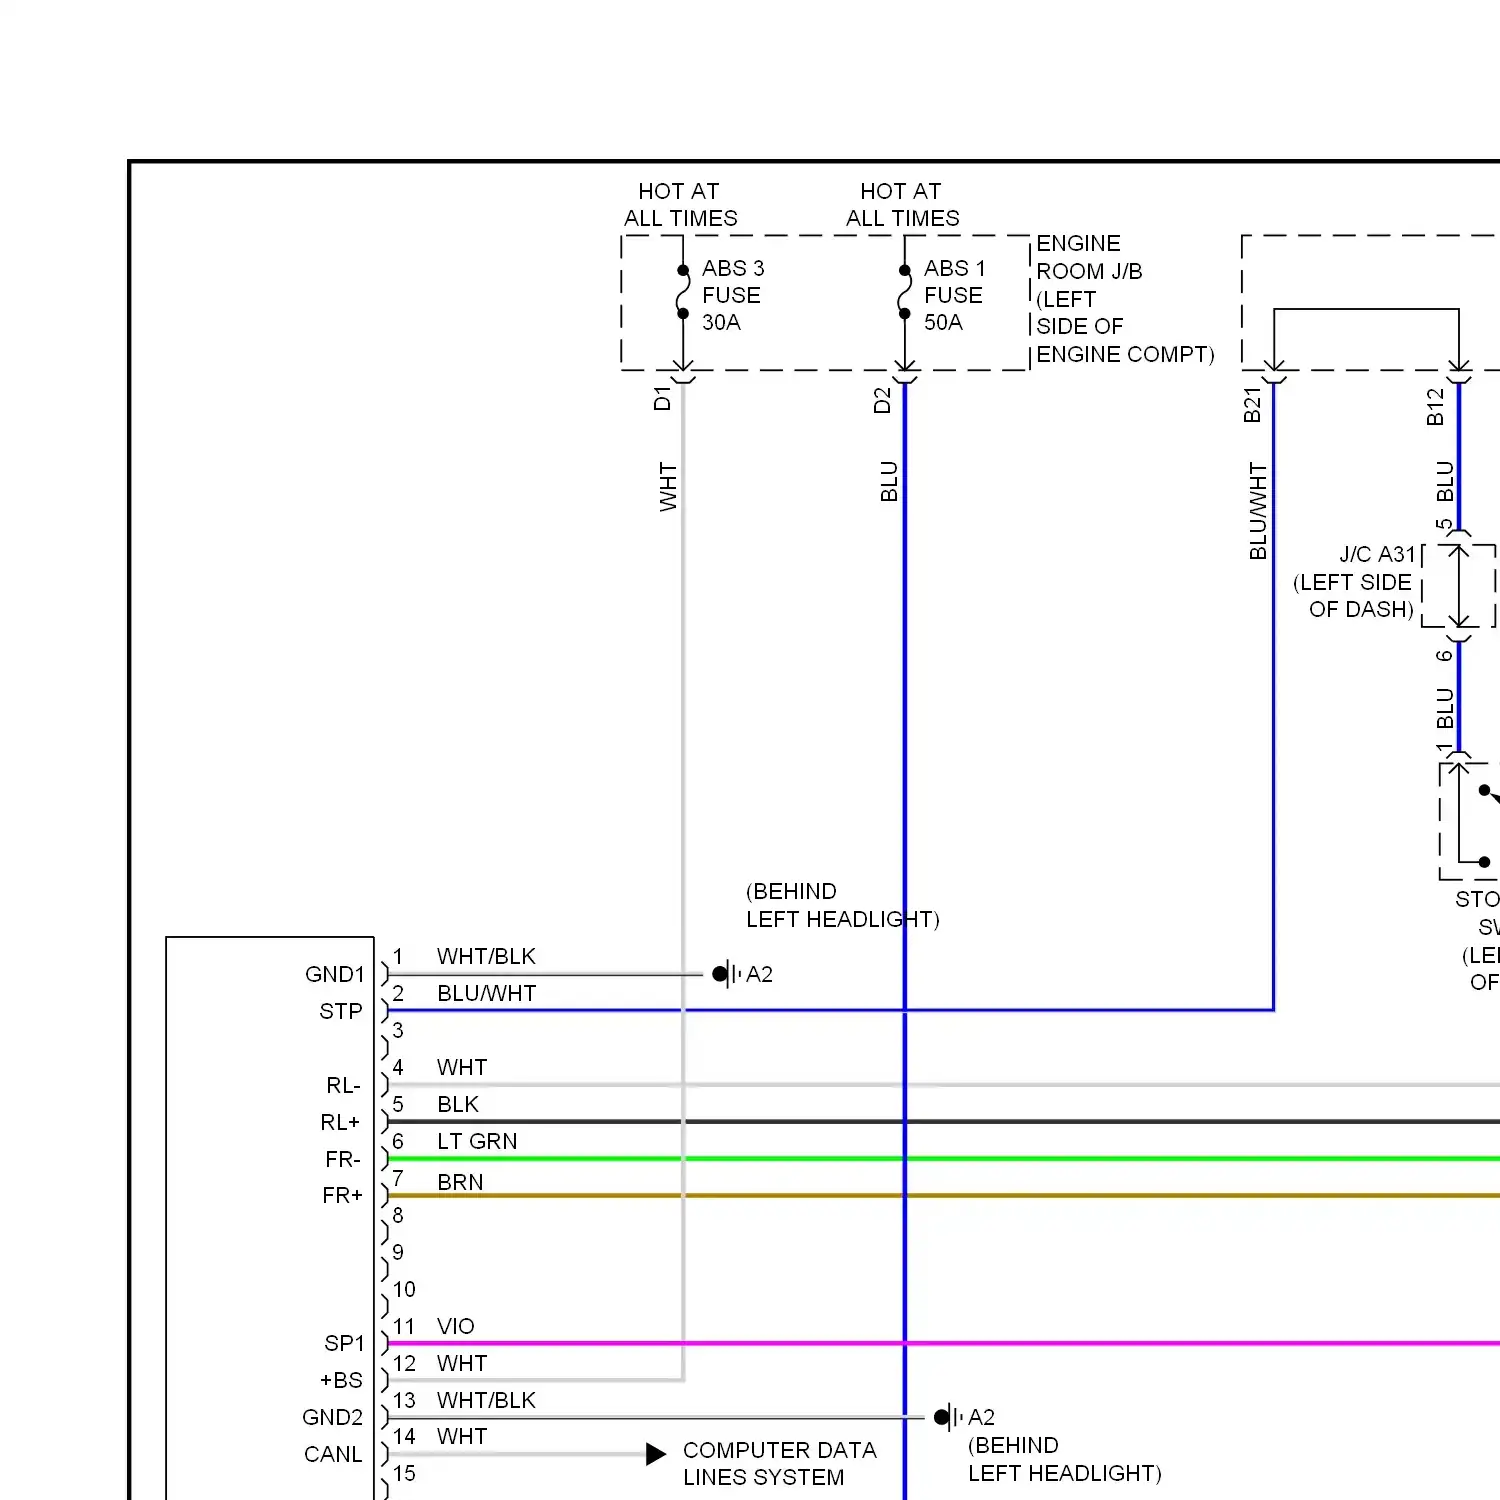The height and width of the screenshot is (1500, 1500).
Task: Click the ground symbol on the GND1 wire
Action: [726, 974]
